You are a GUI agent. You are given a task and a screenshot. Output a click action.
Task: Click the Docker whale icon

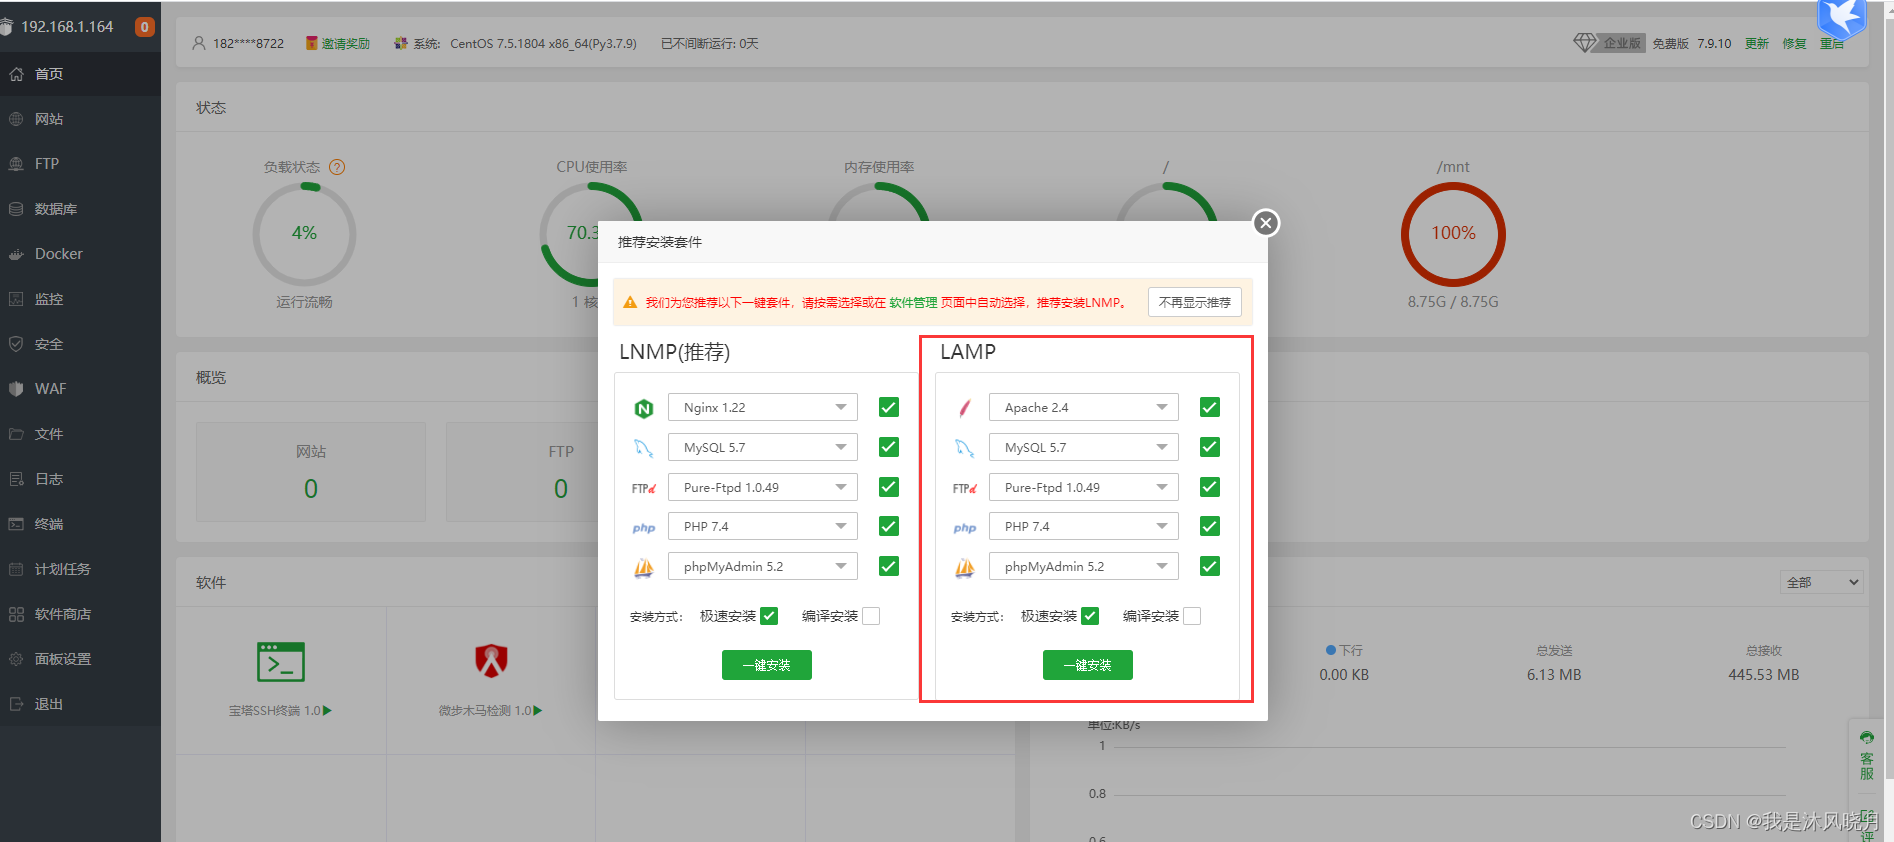16,254
